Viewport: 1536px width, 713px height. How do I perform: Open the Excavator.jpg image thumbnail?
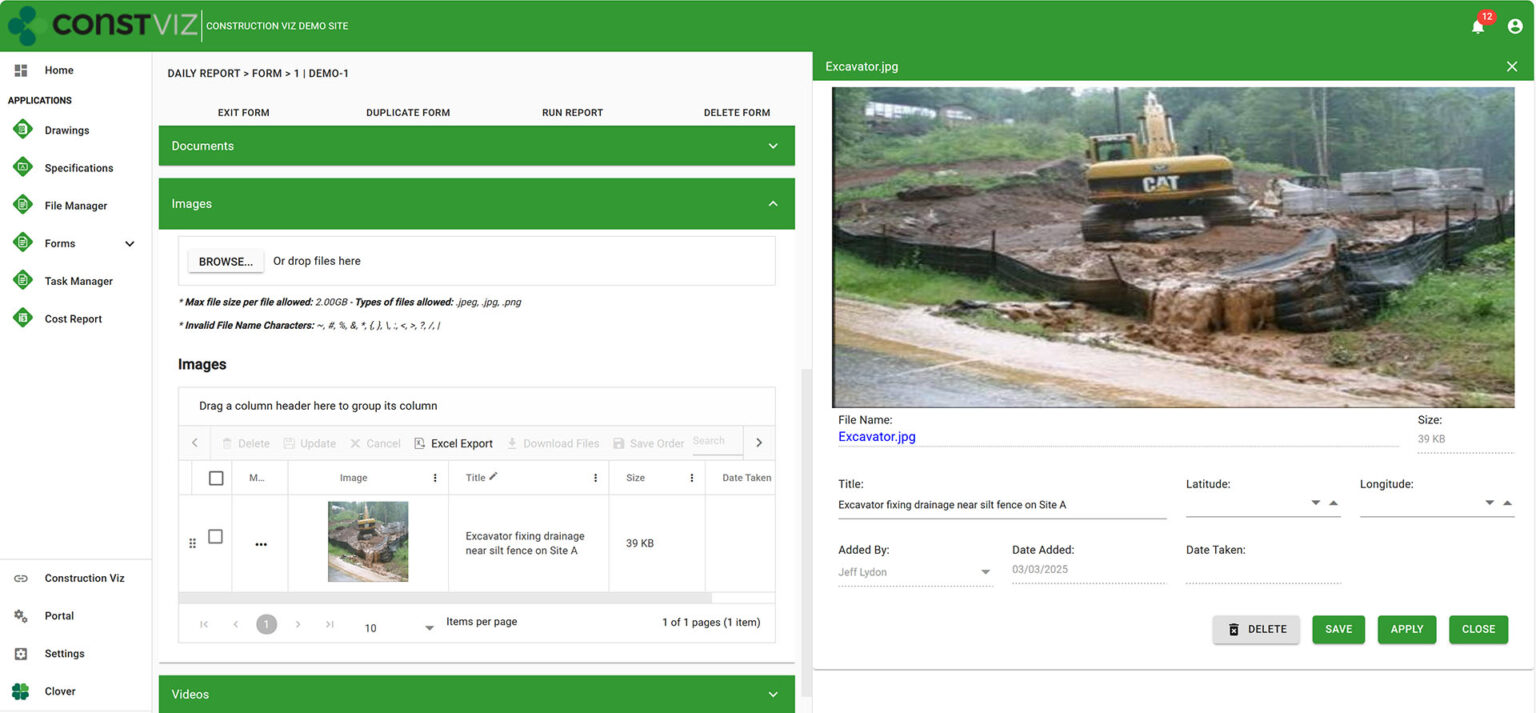click(x=368, y=541)
